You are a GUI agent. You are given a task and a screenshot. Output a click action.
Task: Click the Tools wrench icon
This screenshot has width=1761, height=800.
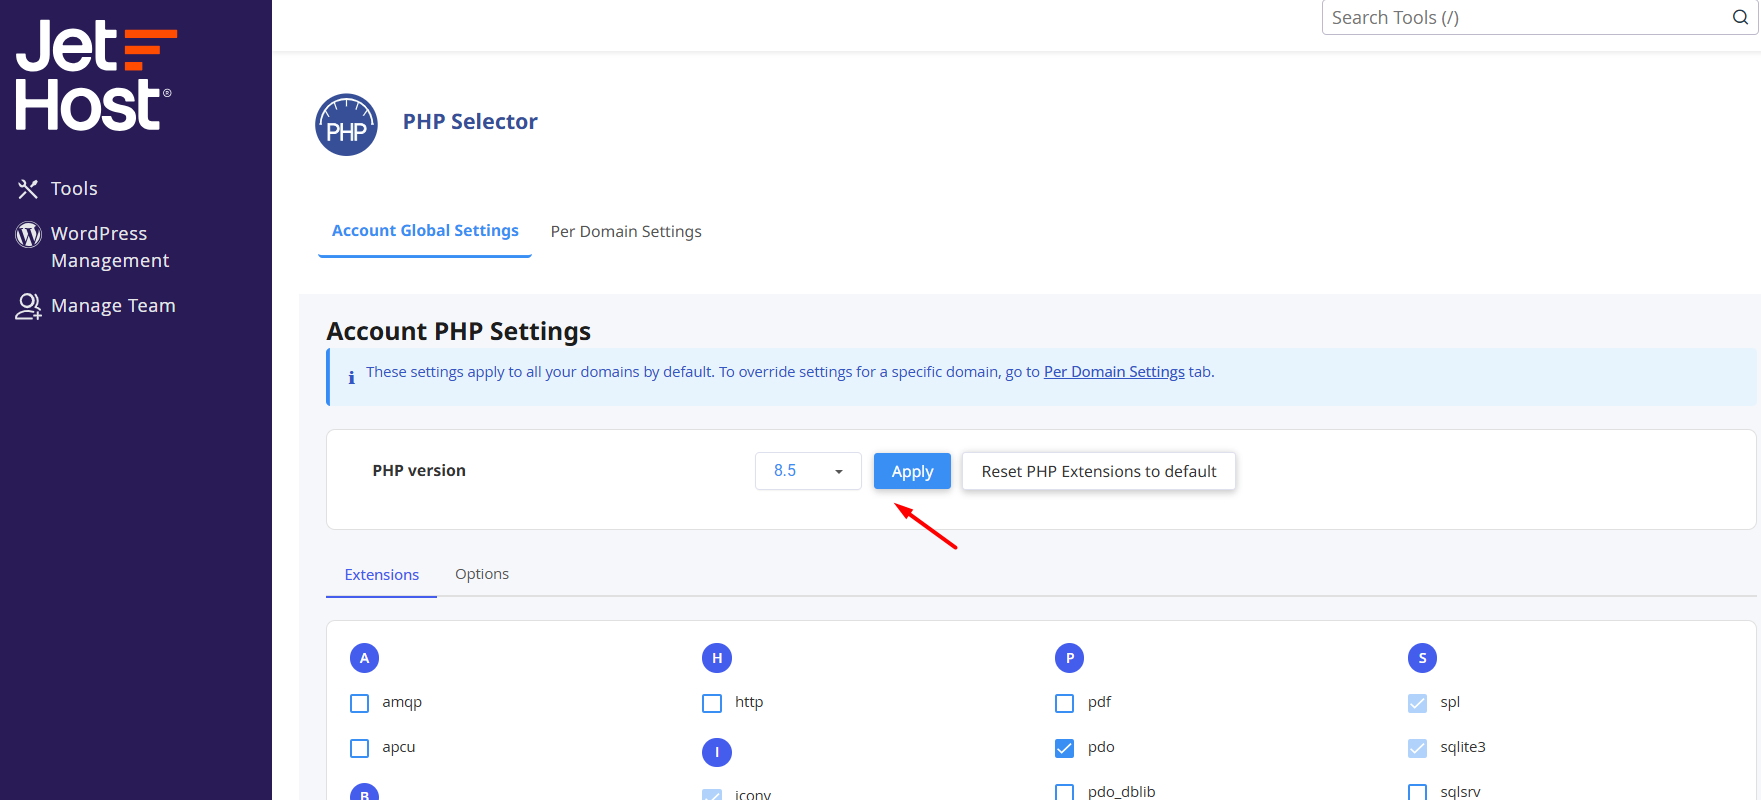28,188
